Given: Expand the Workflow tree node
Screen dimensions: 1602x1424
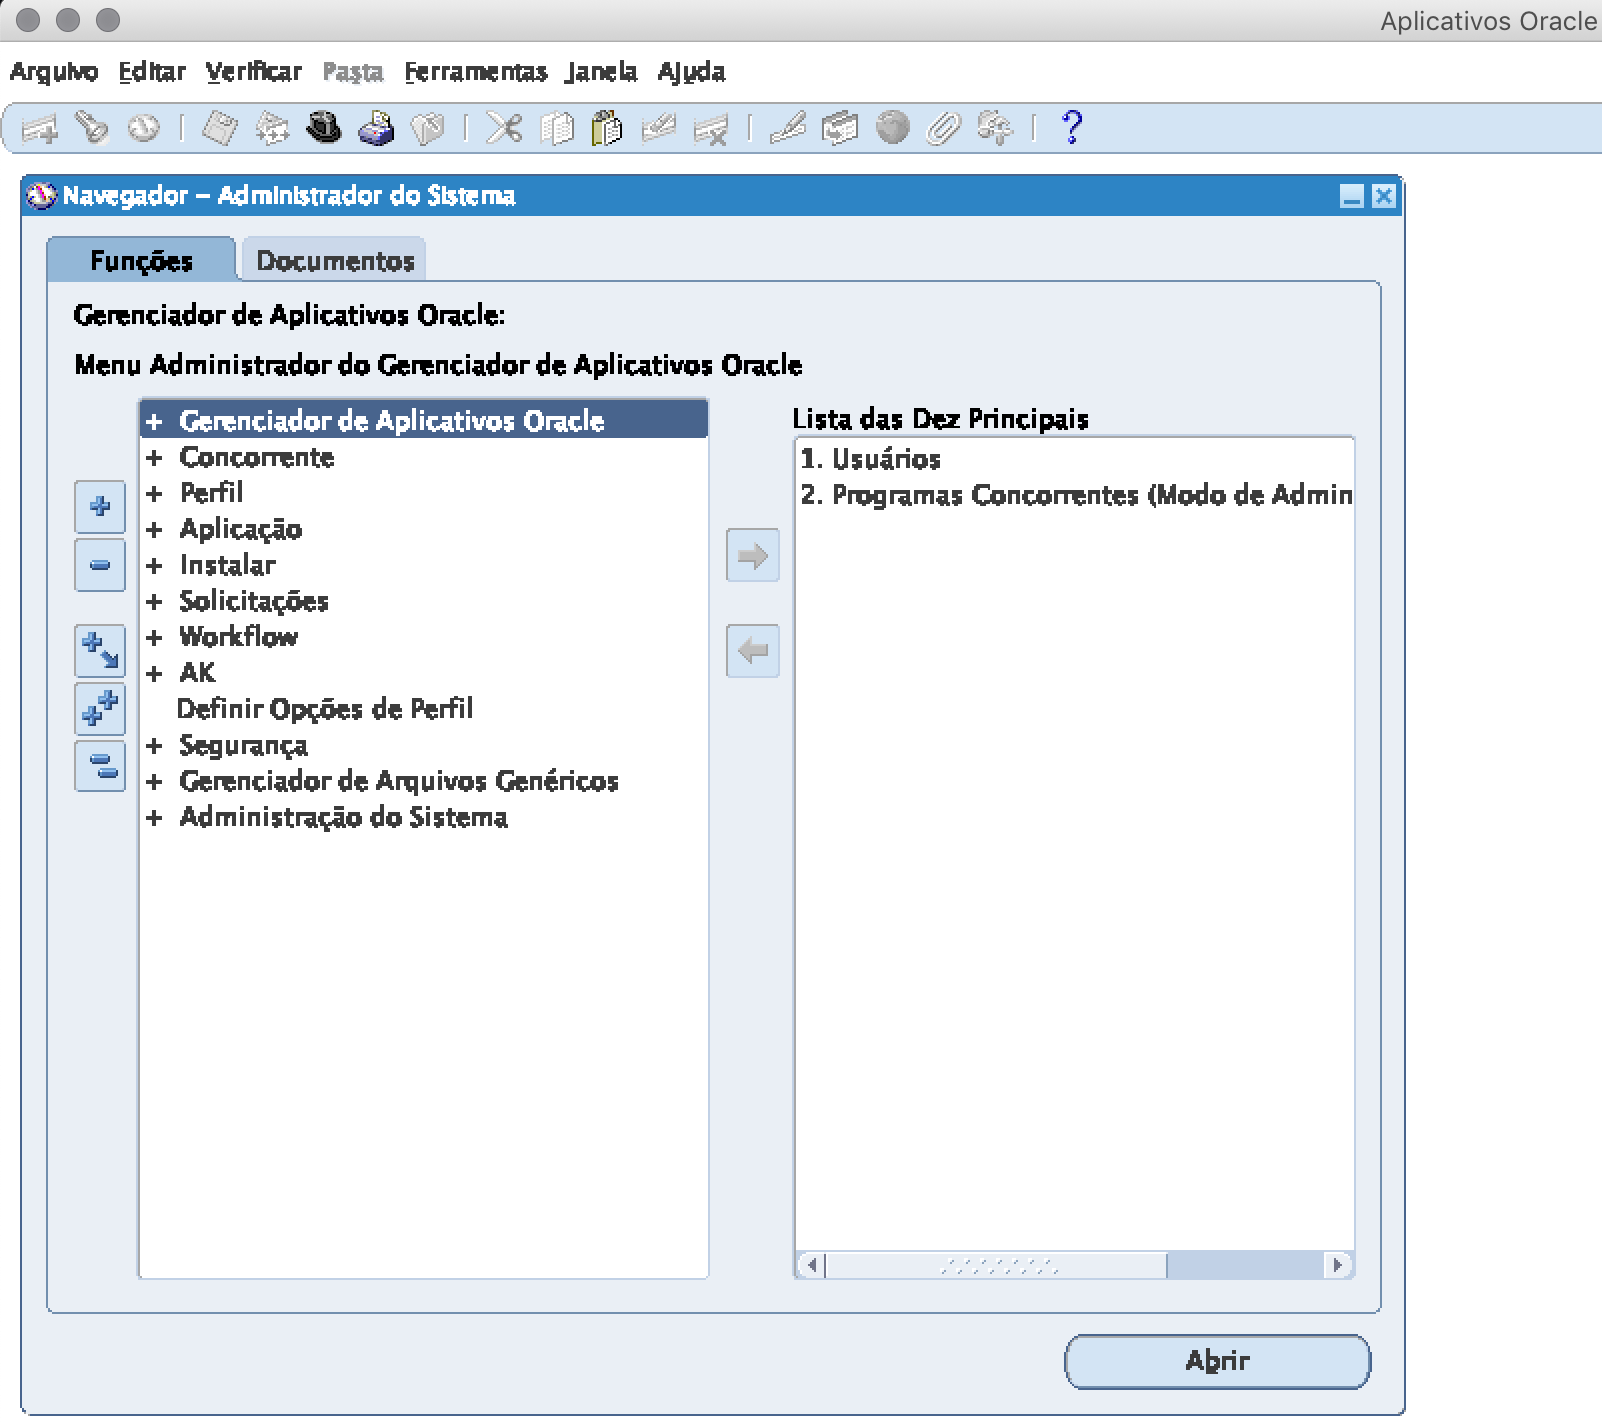Looking at the screenshot, I should click(154, 638).
